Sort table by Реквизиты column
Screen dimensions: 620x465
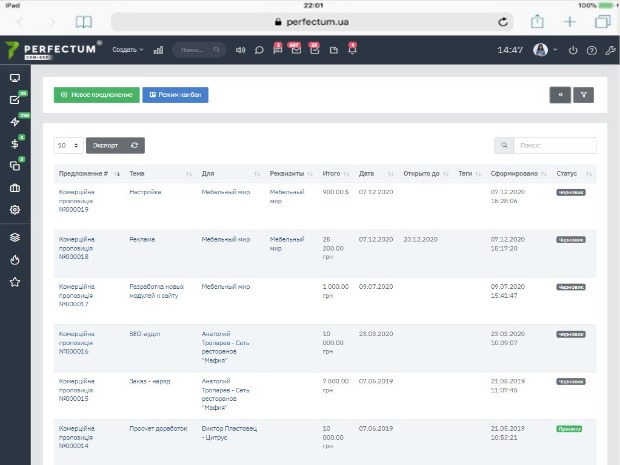tap(291, 174)
